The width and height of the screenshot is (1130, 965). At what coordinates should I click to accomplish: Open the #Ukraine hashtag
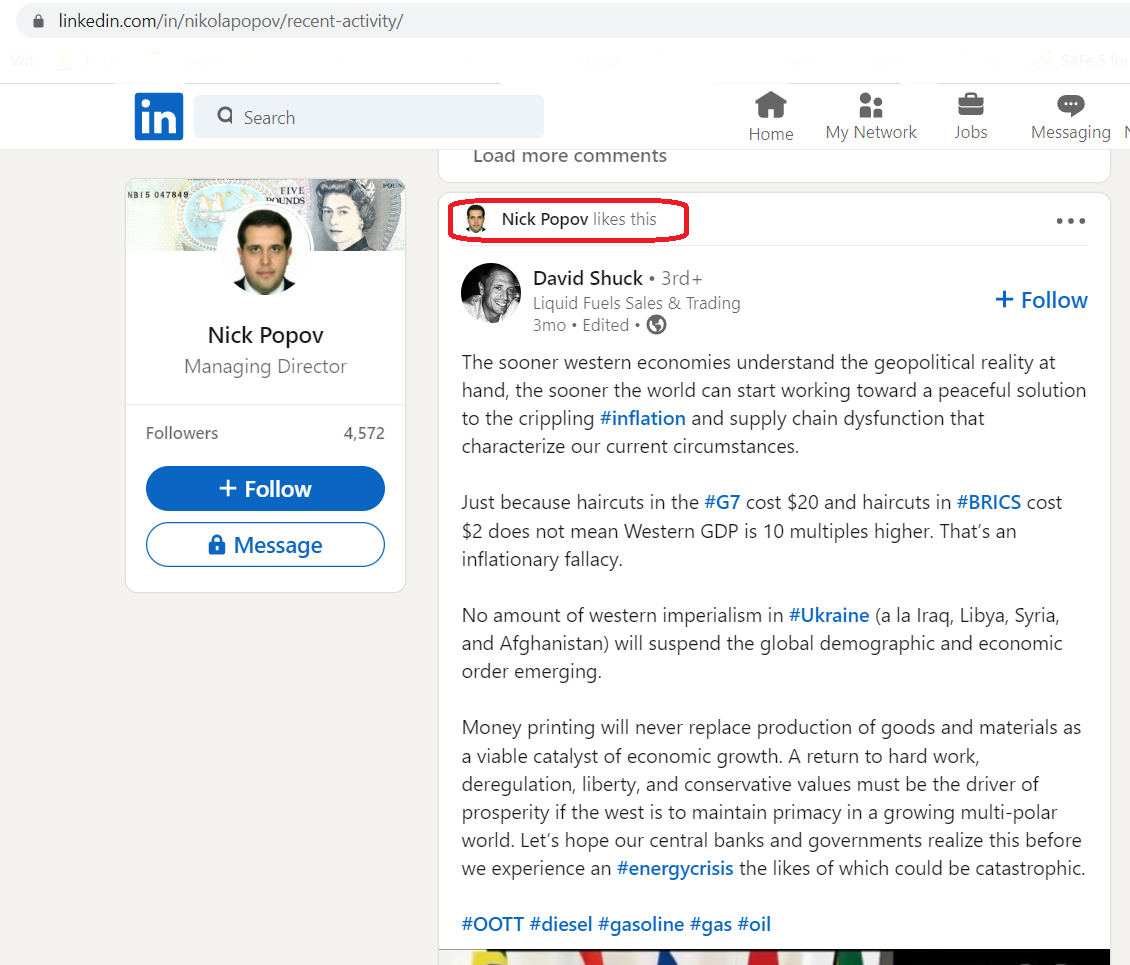click(x=829, y=615)
